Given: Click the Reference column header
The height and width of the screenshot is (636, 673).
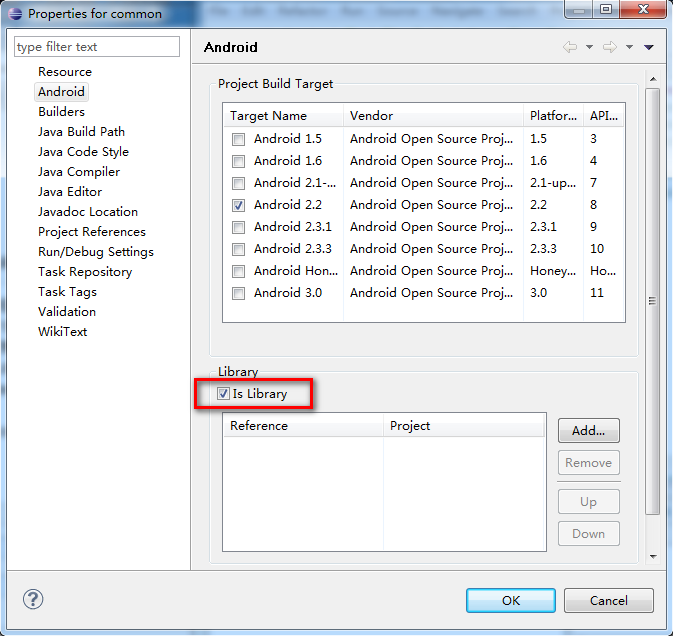Looking at the screenshot, I should click(303, 426).
